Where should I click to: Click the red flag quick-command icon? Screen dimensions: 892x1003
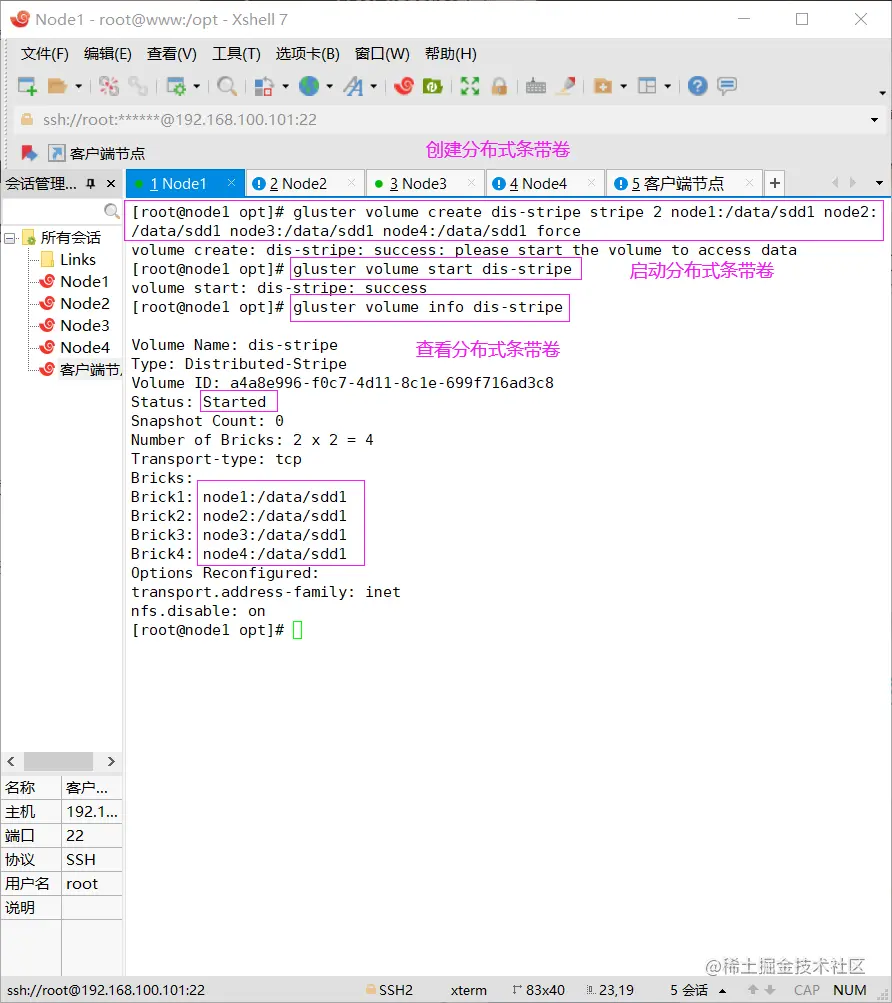click(29, 153)
